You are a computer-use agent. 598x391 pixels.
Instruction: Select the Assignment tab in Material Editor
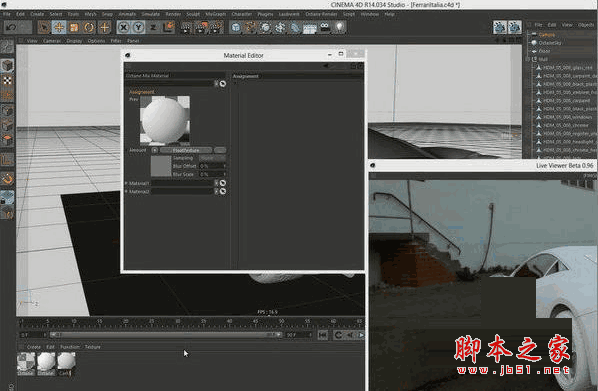(141, 92)
